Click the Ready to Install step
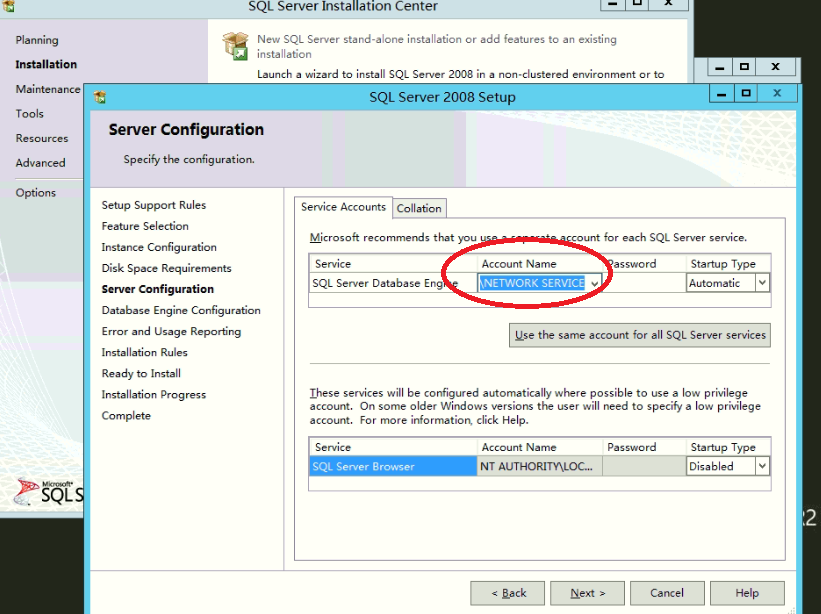Screen dimensions: 821x614 pyautogui.click(x=141, y=373)
